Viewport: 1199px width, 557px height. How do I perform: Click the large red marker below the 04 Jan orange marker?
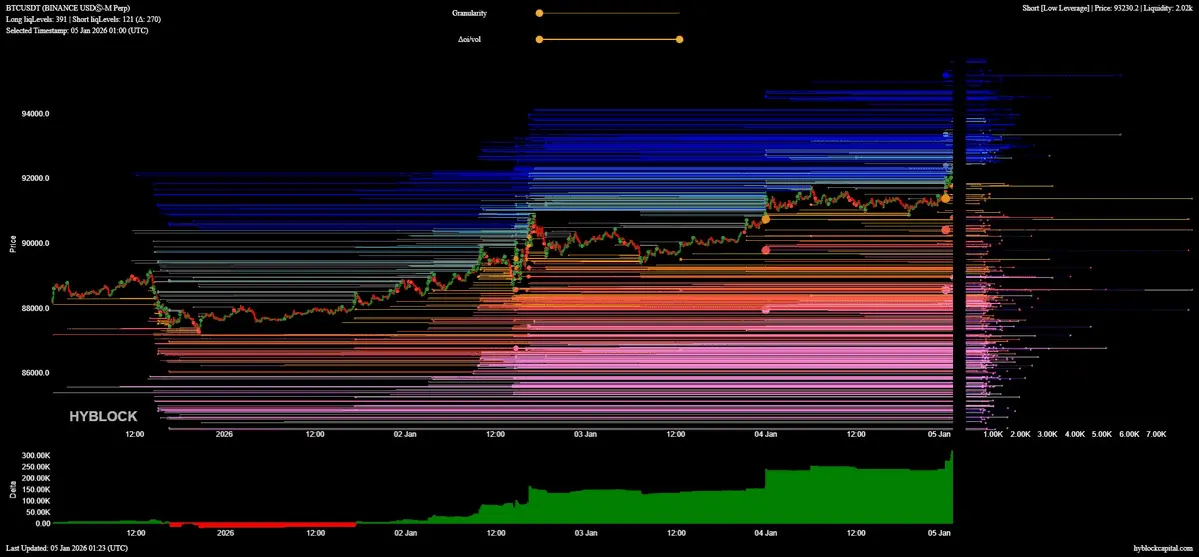tap(765, 249)
